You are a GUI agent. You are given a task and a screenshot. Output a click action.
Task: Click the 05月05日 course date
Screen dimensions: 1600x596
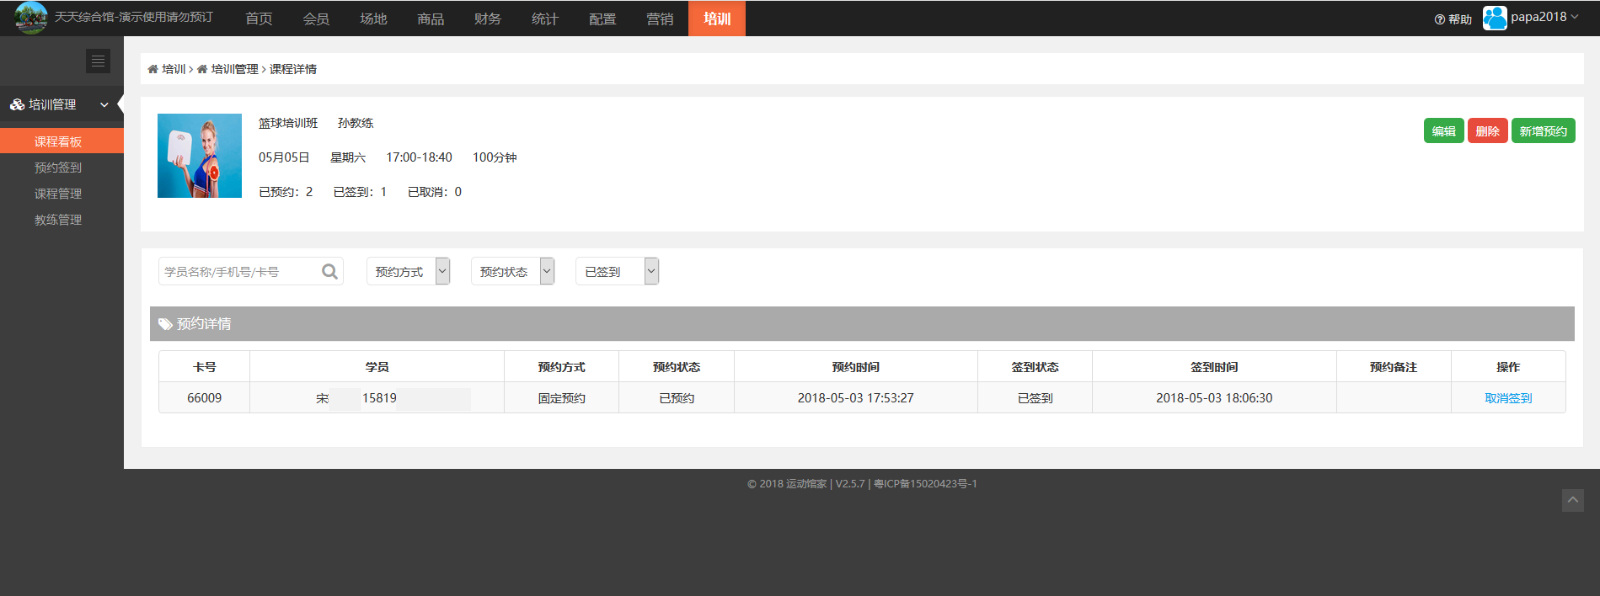284,157
